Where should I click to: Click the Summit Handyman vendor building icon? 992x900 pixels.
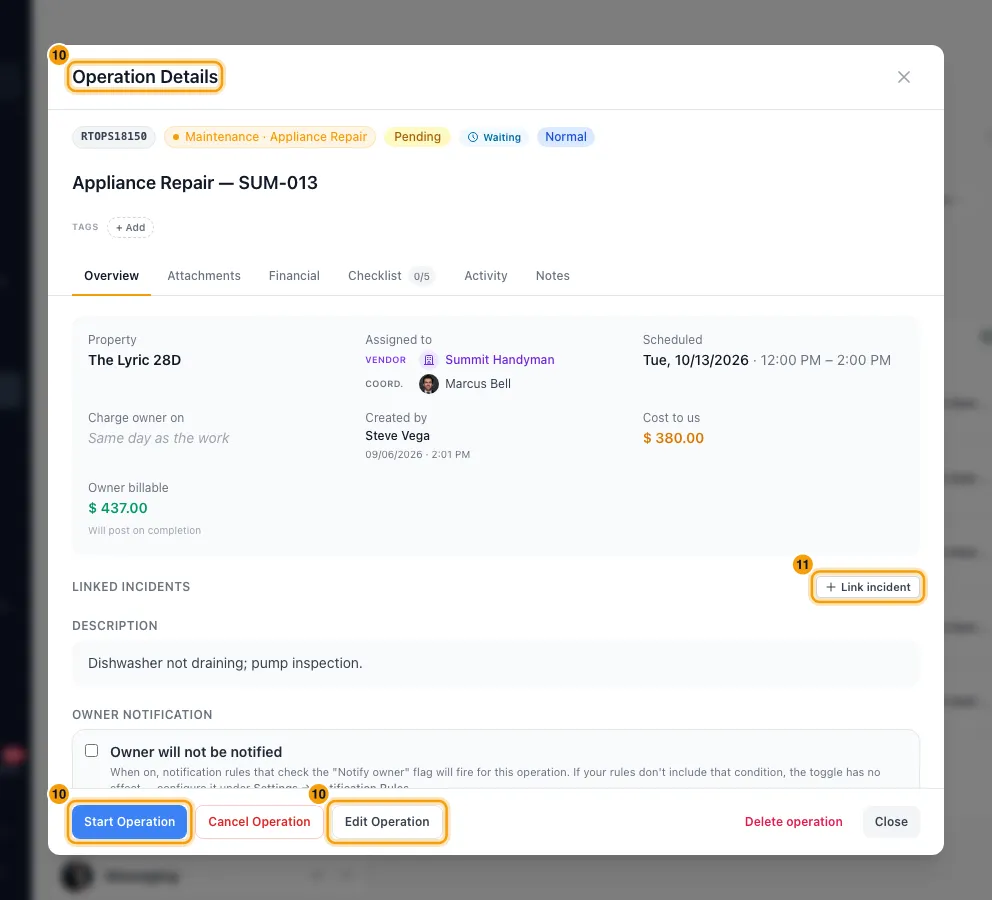click(x=429, y=360)
